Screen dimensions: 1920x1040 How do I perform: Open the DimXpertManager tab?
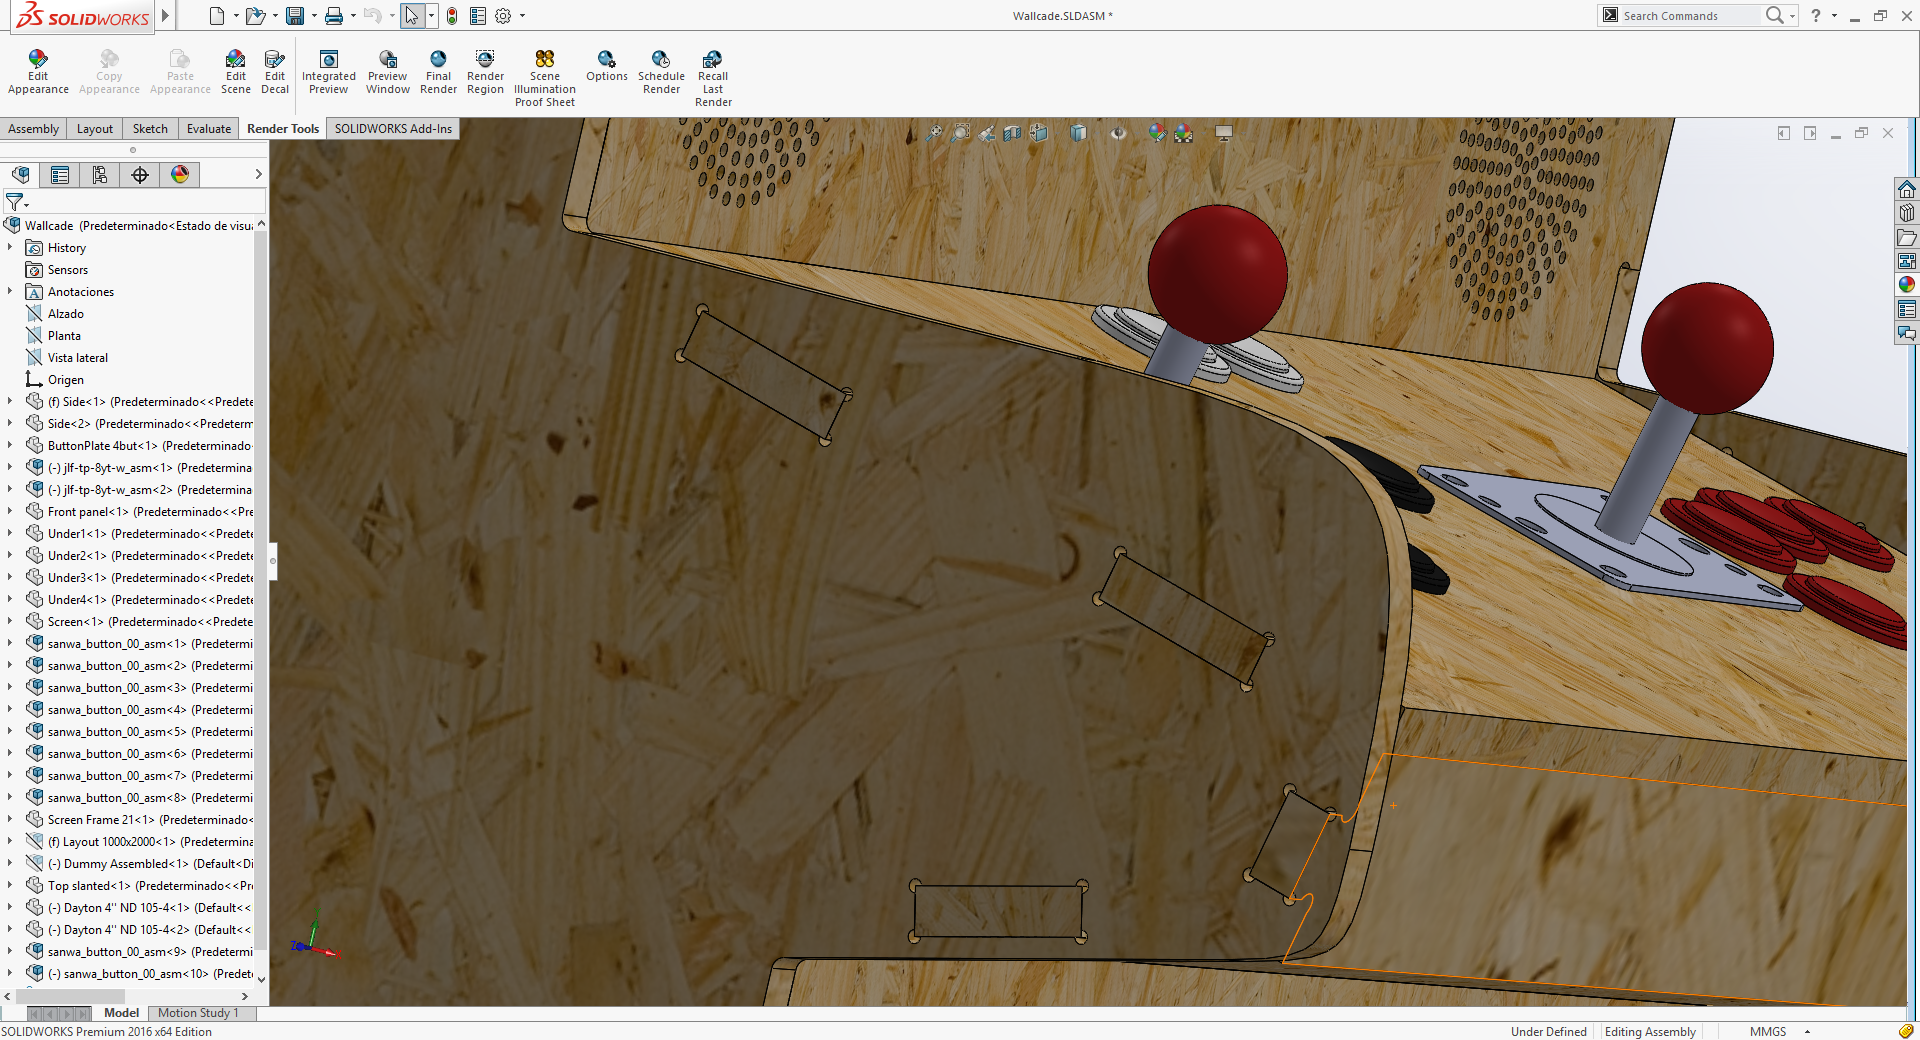point(140,175)
